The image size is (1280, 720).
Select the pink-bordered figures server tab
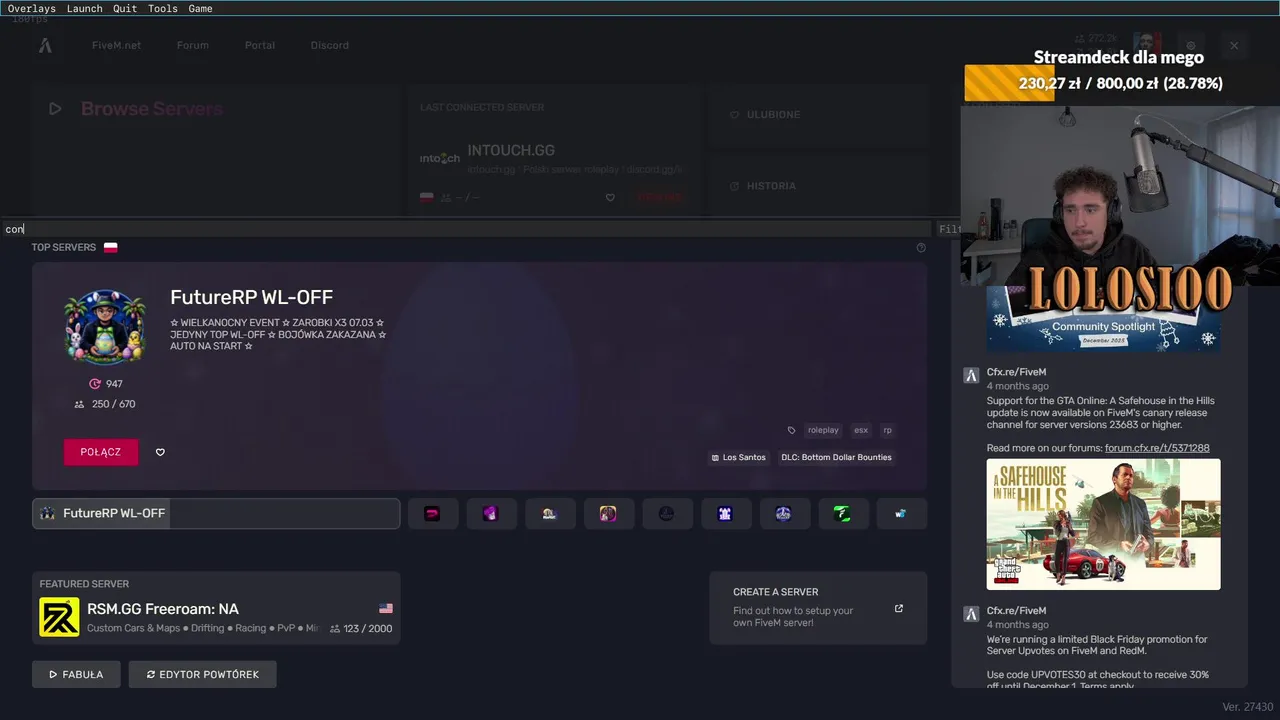608,513
